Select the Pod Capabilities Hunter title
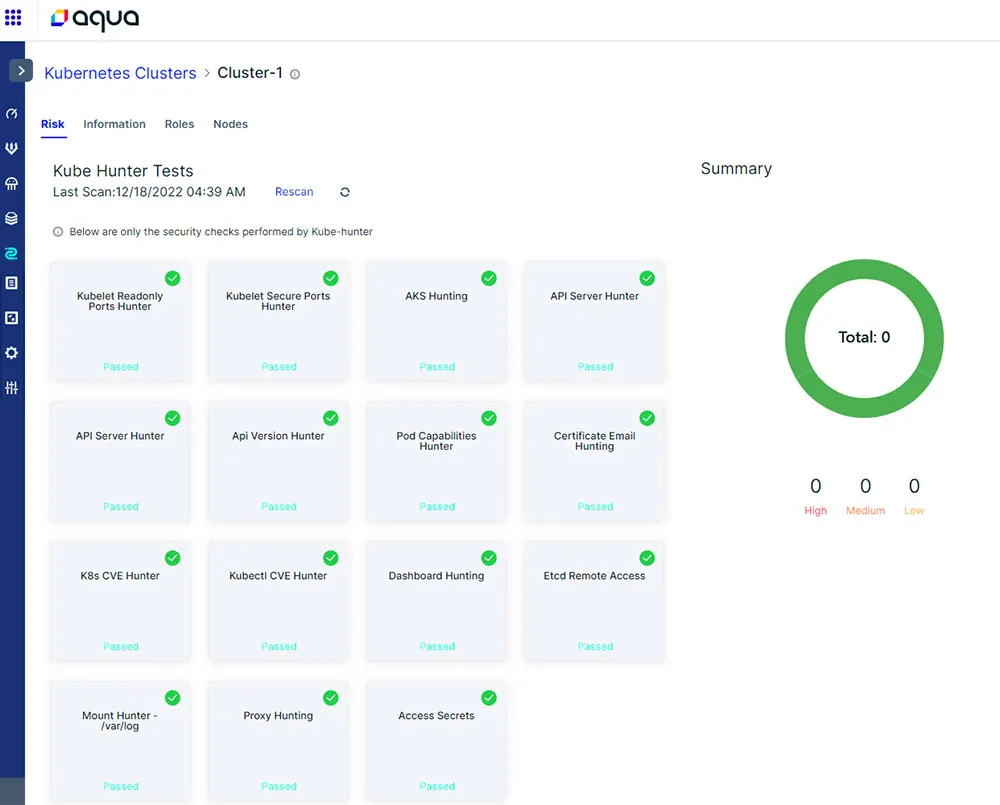This screenshot has height=805, width=1000. [x=436, y=441]
